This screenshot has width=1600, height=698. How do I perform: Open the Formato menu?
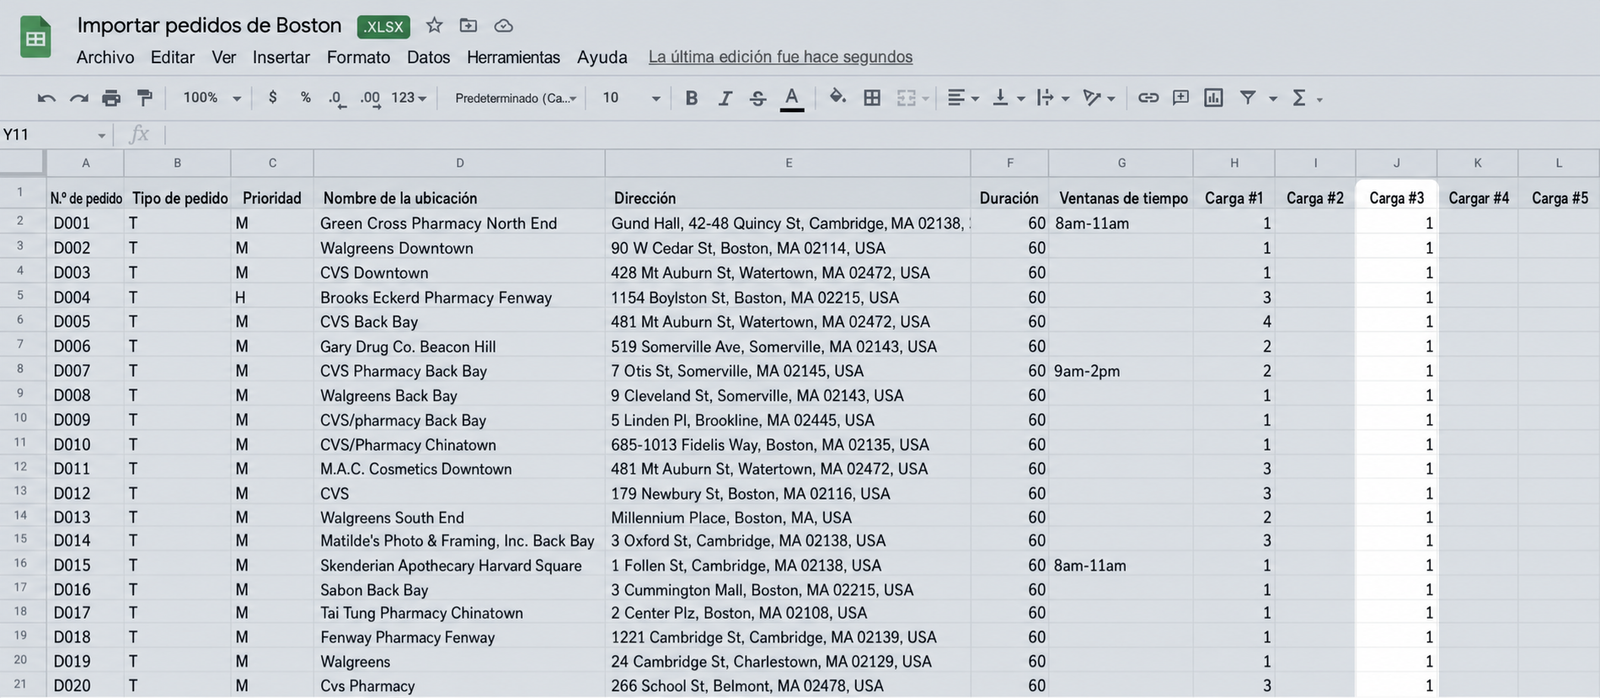coord(358,57)
